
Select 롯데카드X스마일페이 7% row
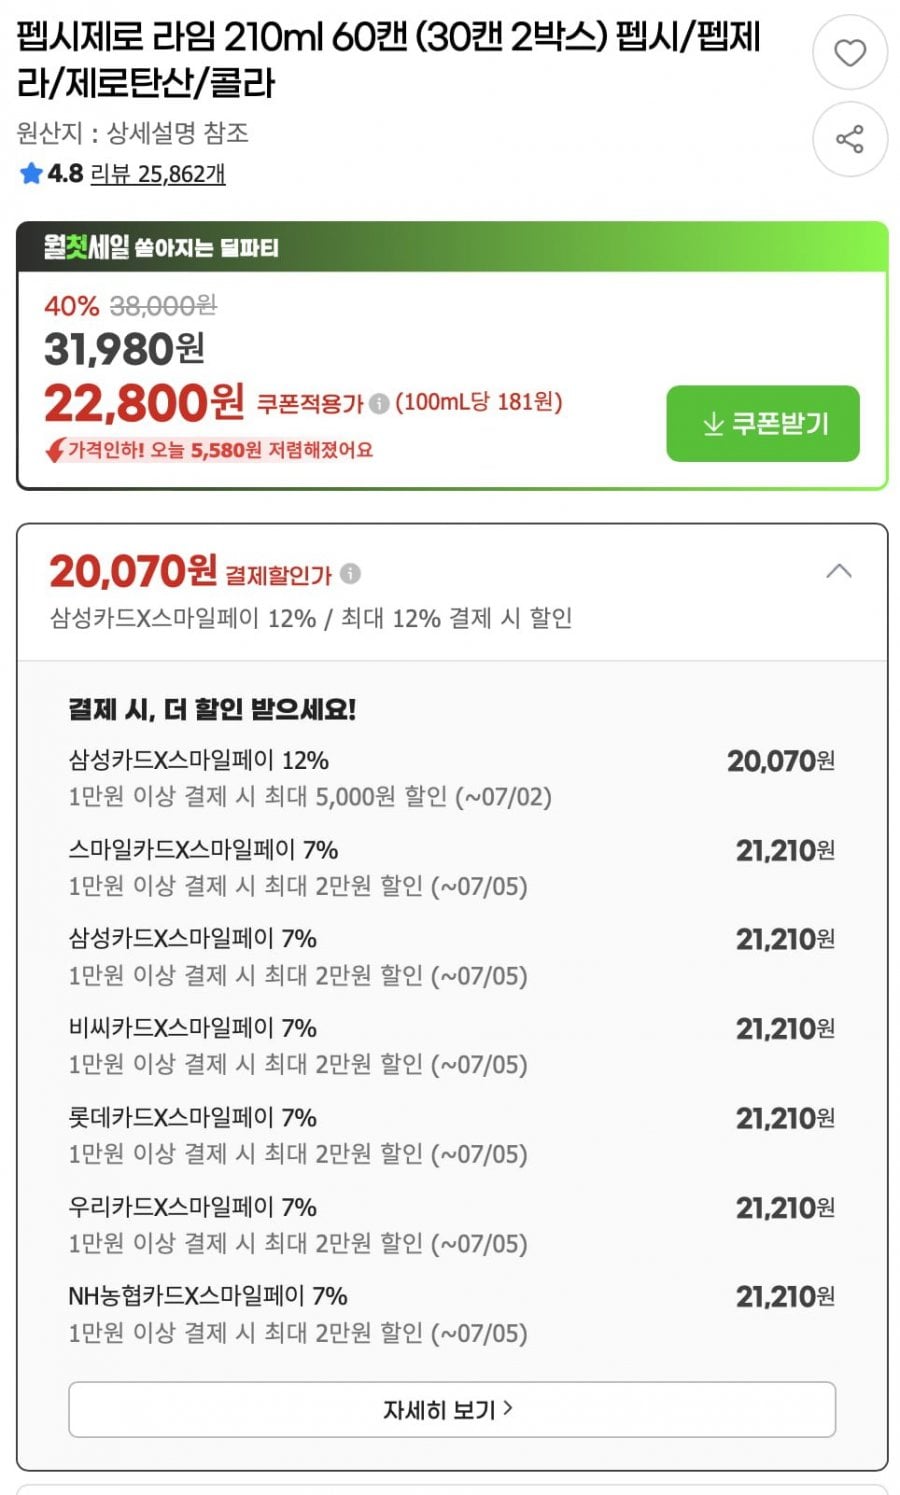(x=452, y=1135)
